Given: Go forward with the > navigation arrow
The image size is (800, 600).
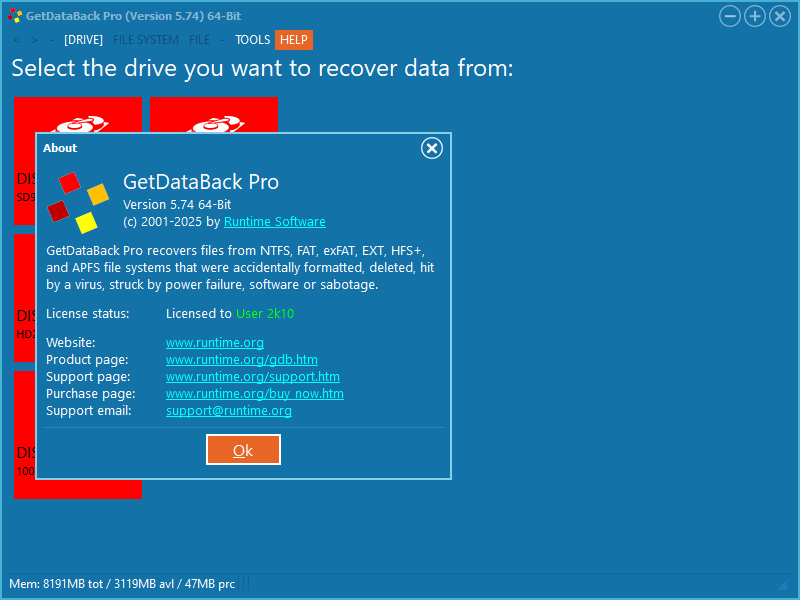Looking at the screenshot, I should 34,40.
